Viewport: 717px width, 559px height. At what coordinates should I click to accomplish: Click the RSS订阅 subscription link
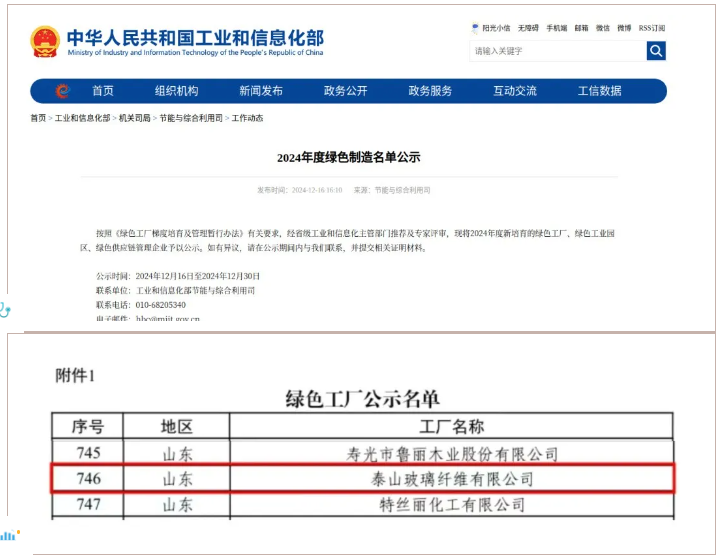(x=652, y=28)
